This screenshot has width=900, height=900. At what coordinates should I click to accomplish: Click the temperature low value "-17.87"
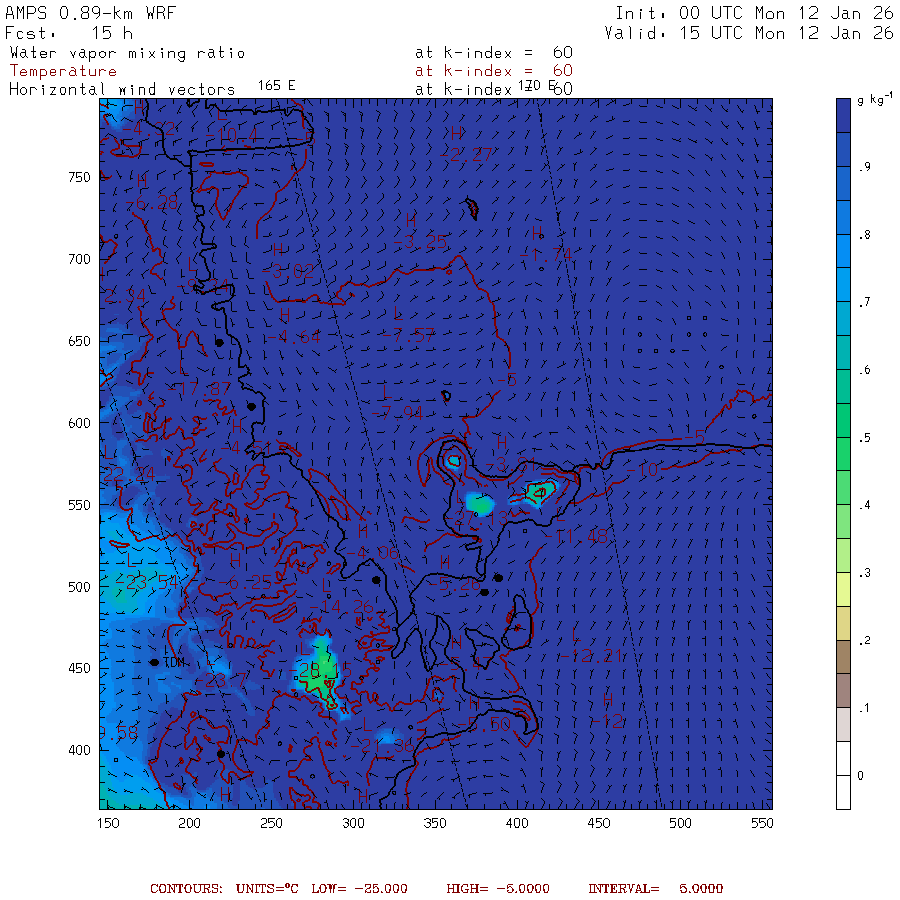pyautogui.click(x=200, y=389)
